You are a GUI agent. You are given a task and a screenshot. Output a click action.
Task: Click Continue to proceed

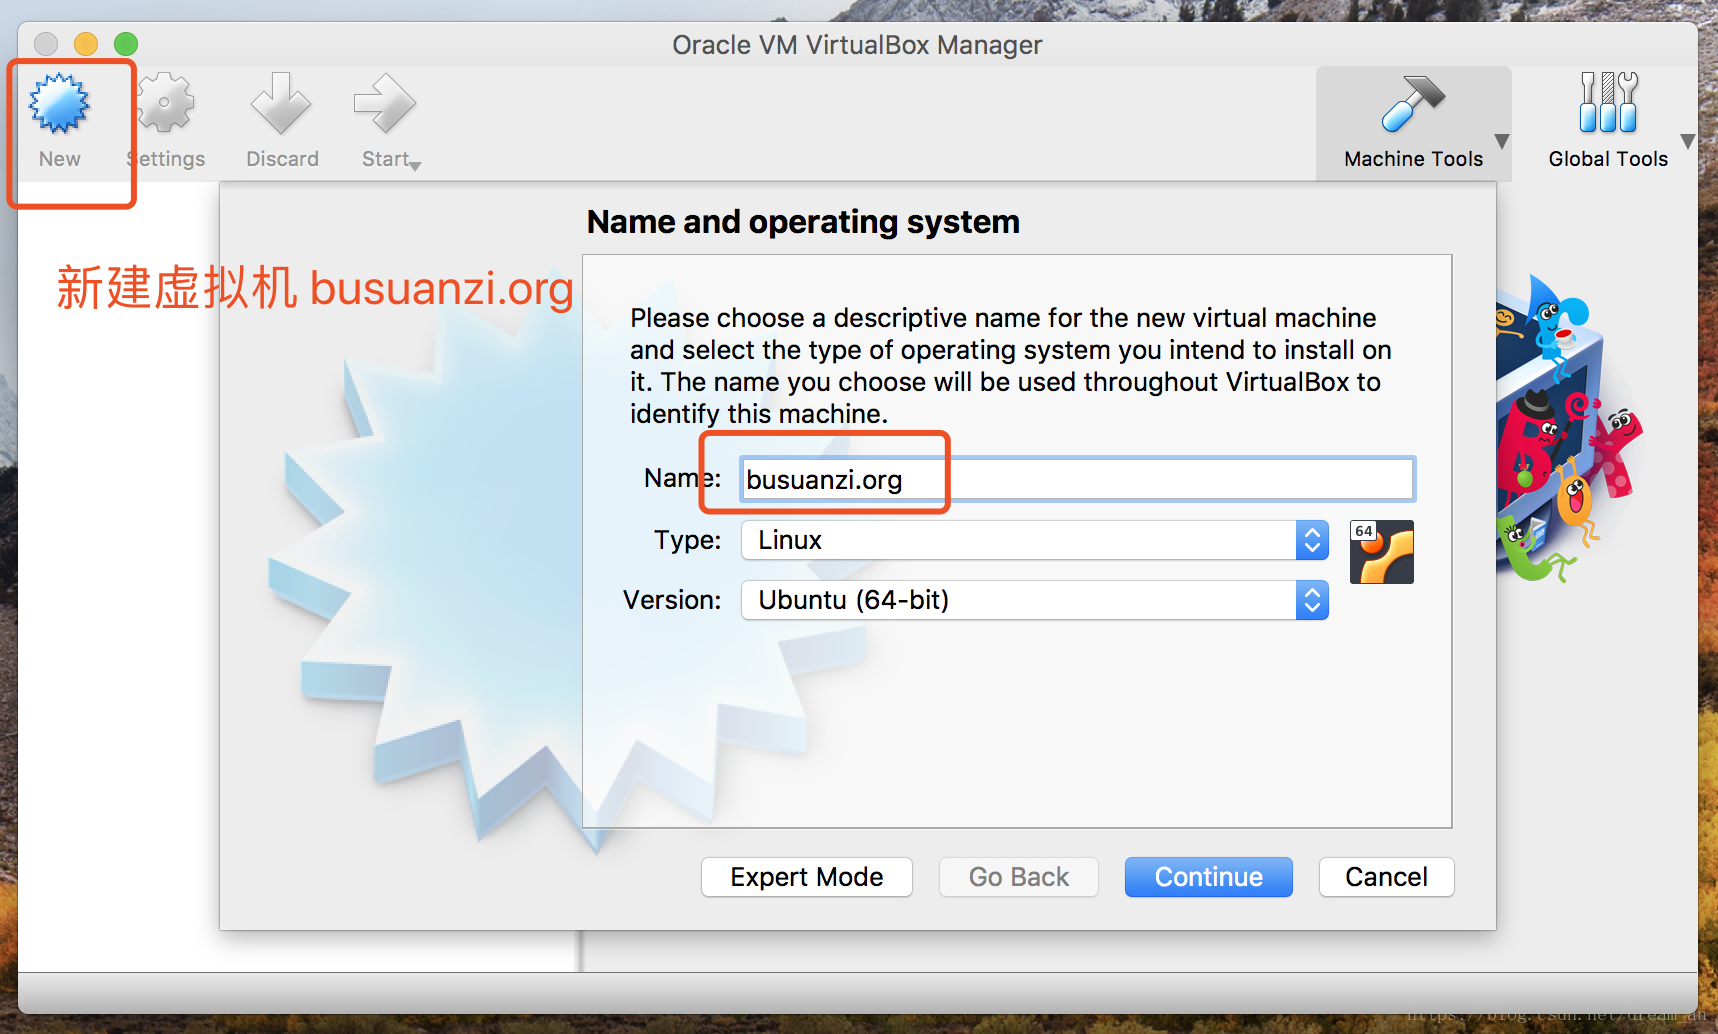pyautogui.click(x=1208, y=877)
